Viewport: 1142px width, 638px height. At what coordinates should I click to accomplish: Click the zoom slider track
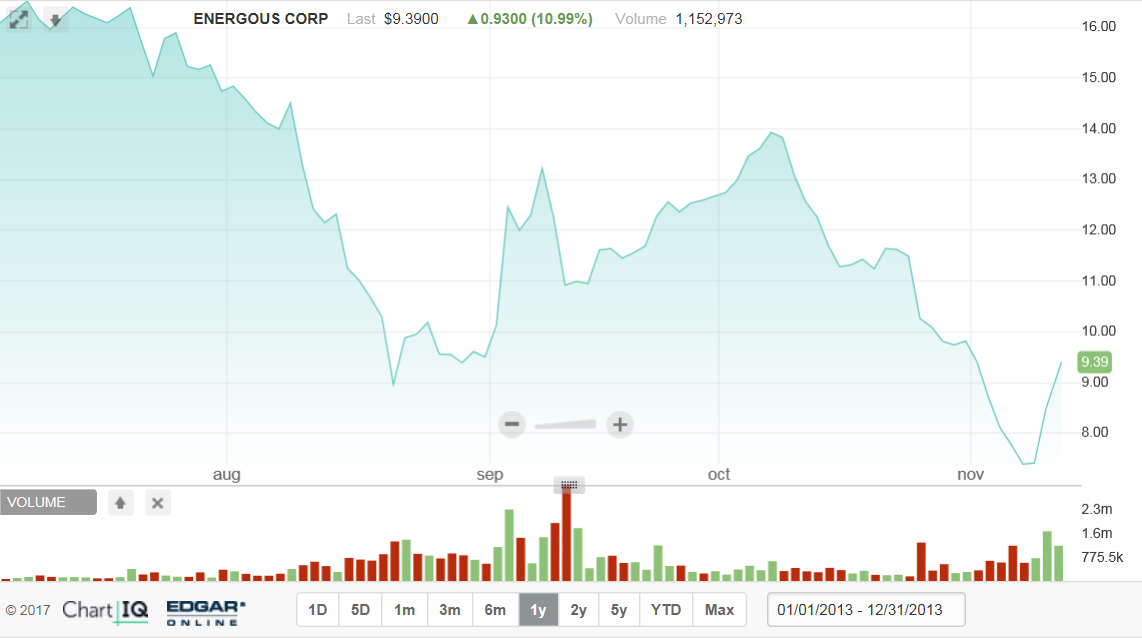565,425
